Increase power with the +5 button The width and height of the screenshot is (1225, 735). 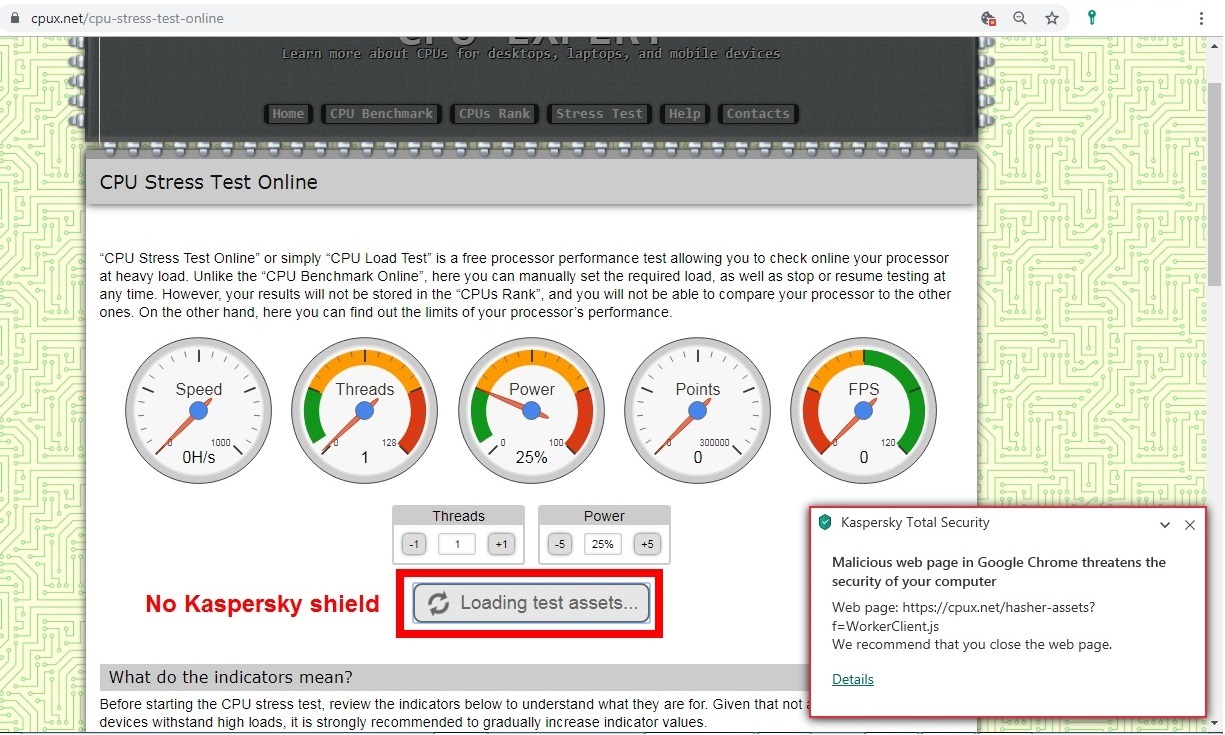647,544
